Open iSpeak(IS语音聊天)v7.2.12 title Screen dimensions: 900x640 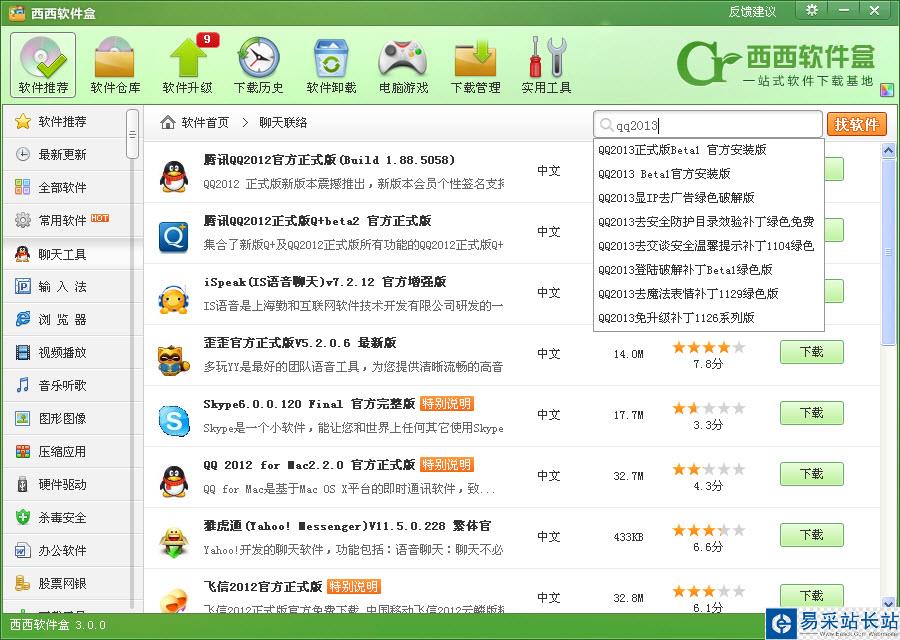(324, 282)
